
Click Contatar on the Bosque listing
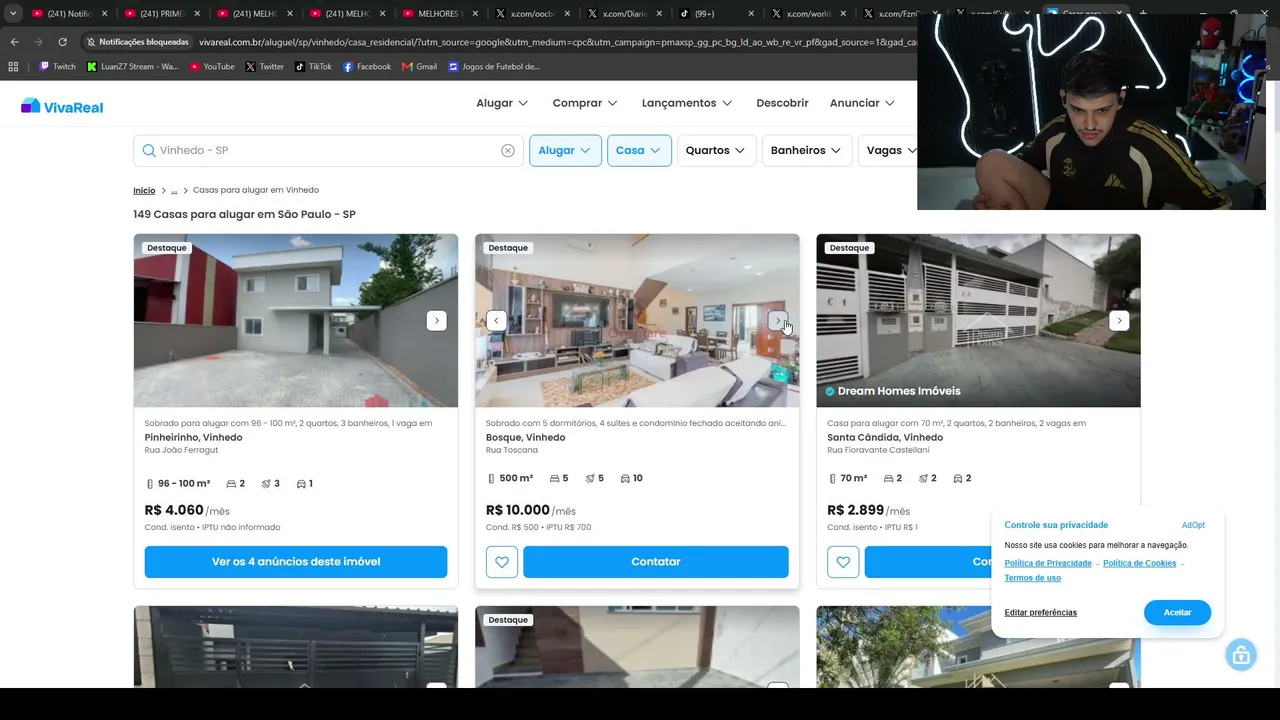coord(656,562)
